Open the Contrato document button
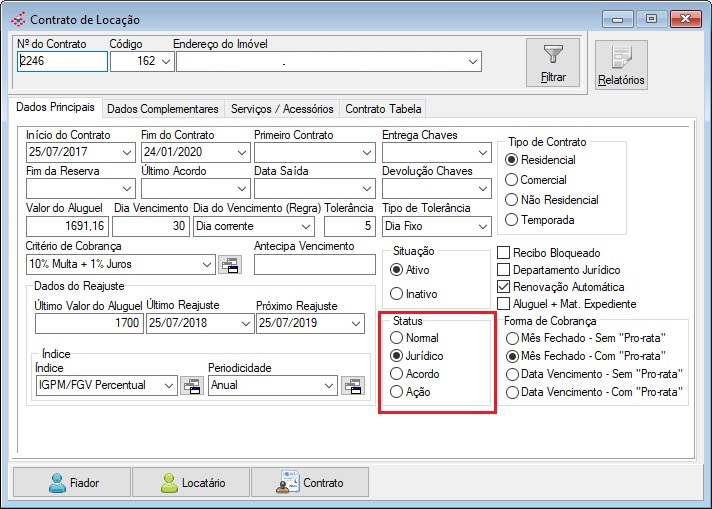Image resolution: width=712 pixels, height=509 pixels. [310, 483]
